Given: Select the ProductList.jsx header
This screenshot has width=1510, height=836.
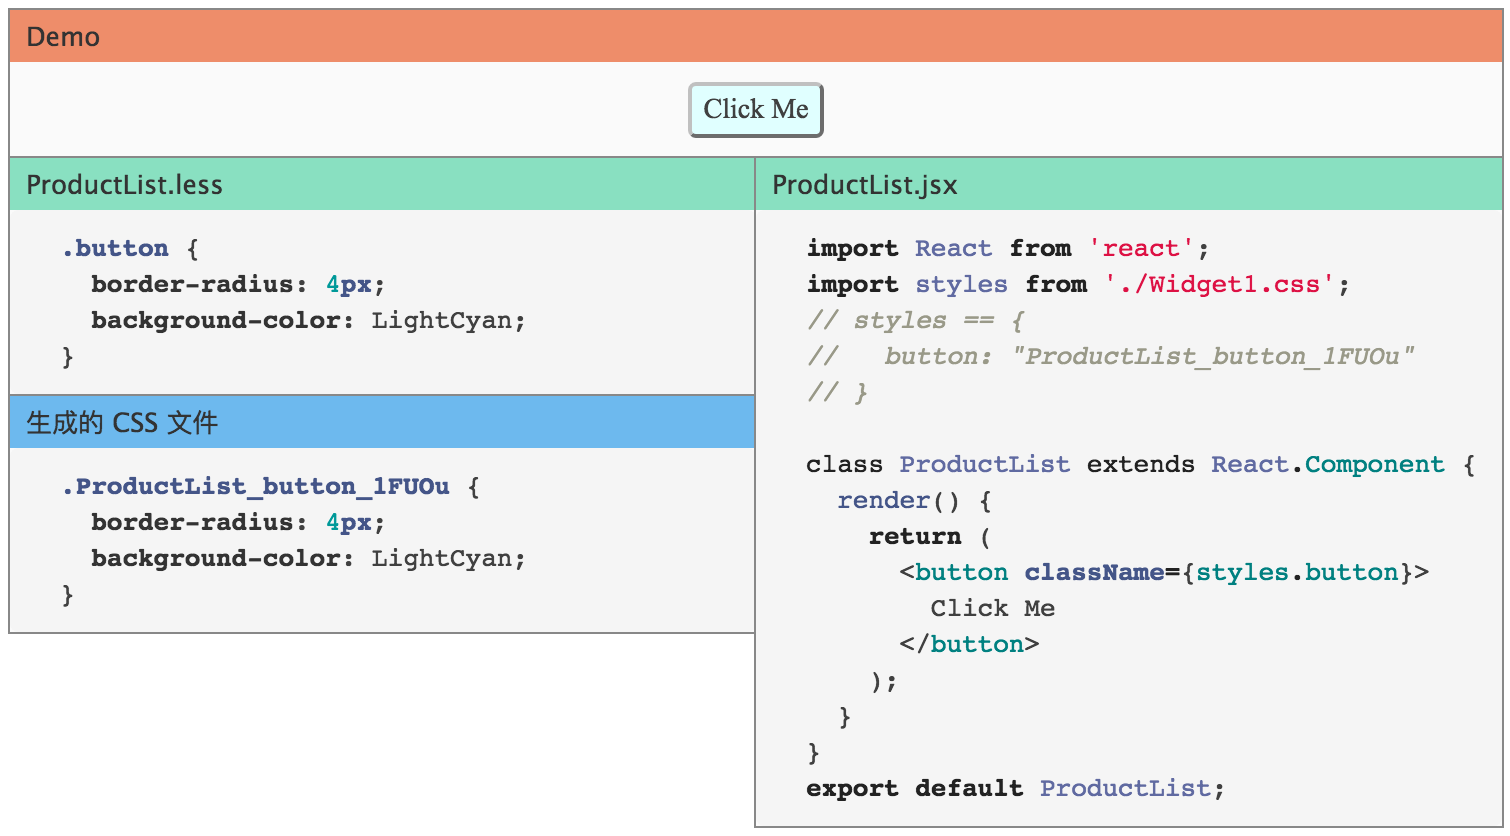Looking at the screenshot, I should click(1128, 185).
